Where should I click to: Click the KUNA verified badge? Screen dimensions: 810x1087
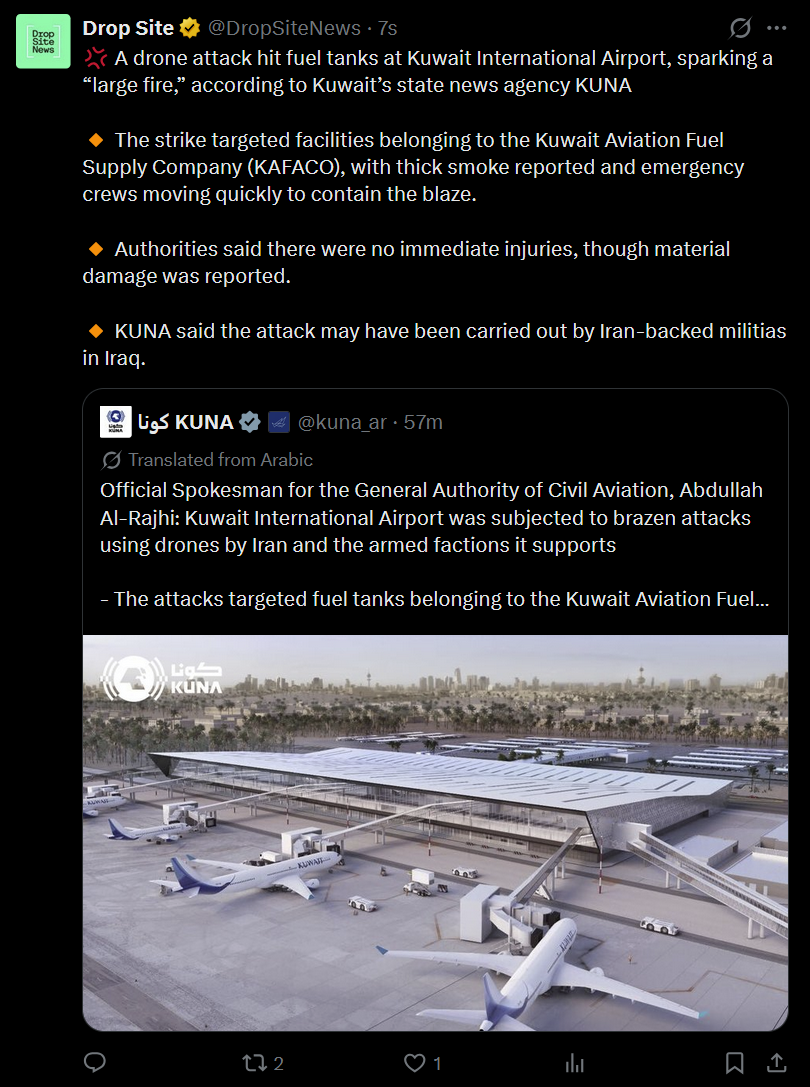250,421
